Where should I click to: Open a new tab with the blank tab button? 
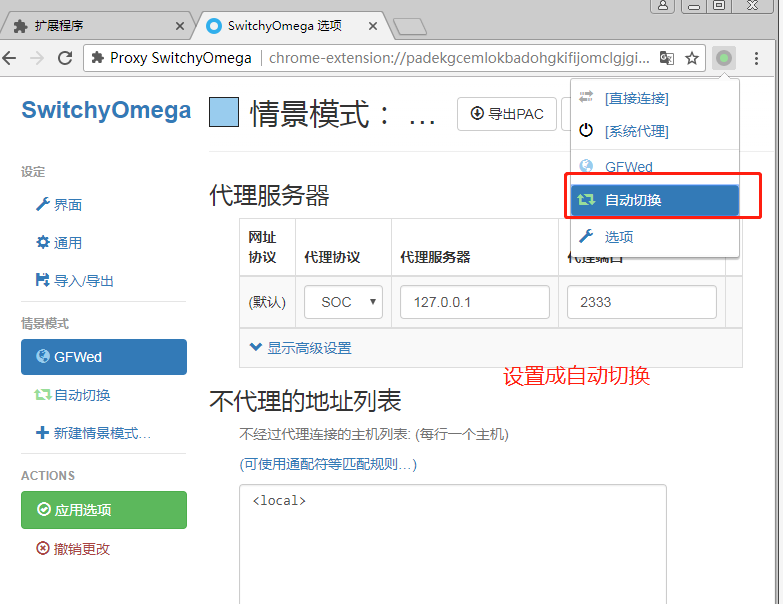click(410, 26)
